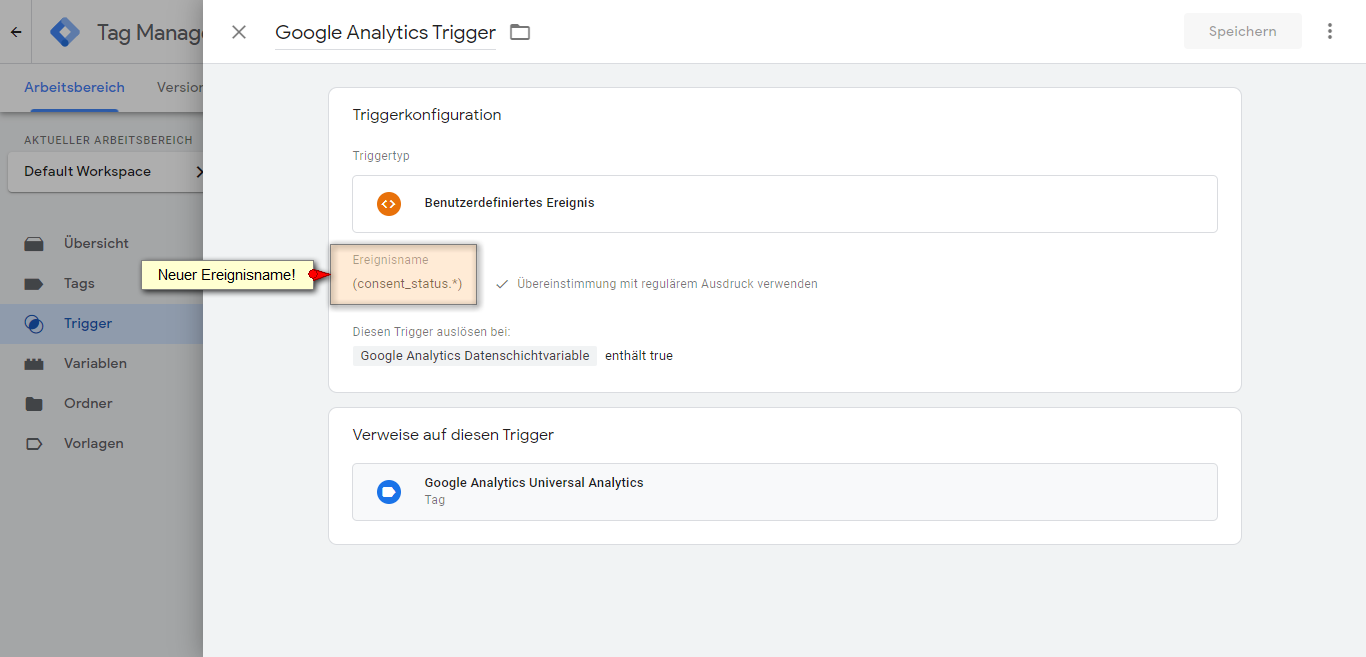1366x657 pixels.
Task: Open the Versionen tab
Action: click(180, 87)
